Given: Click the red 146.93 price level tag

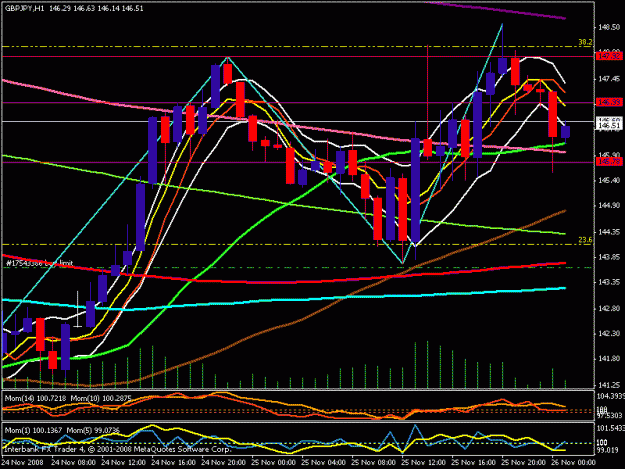Looking at the screenshot, I should pos(609,102).
